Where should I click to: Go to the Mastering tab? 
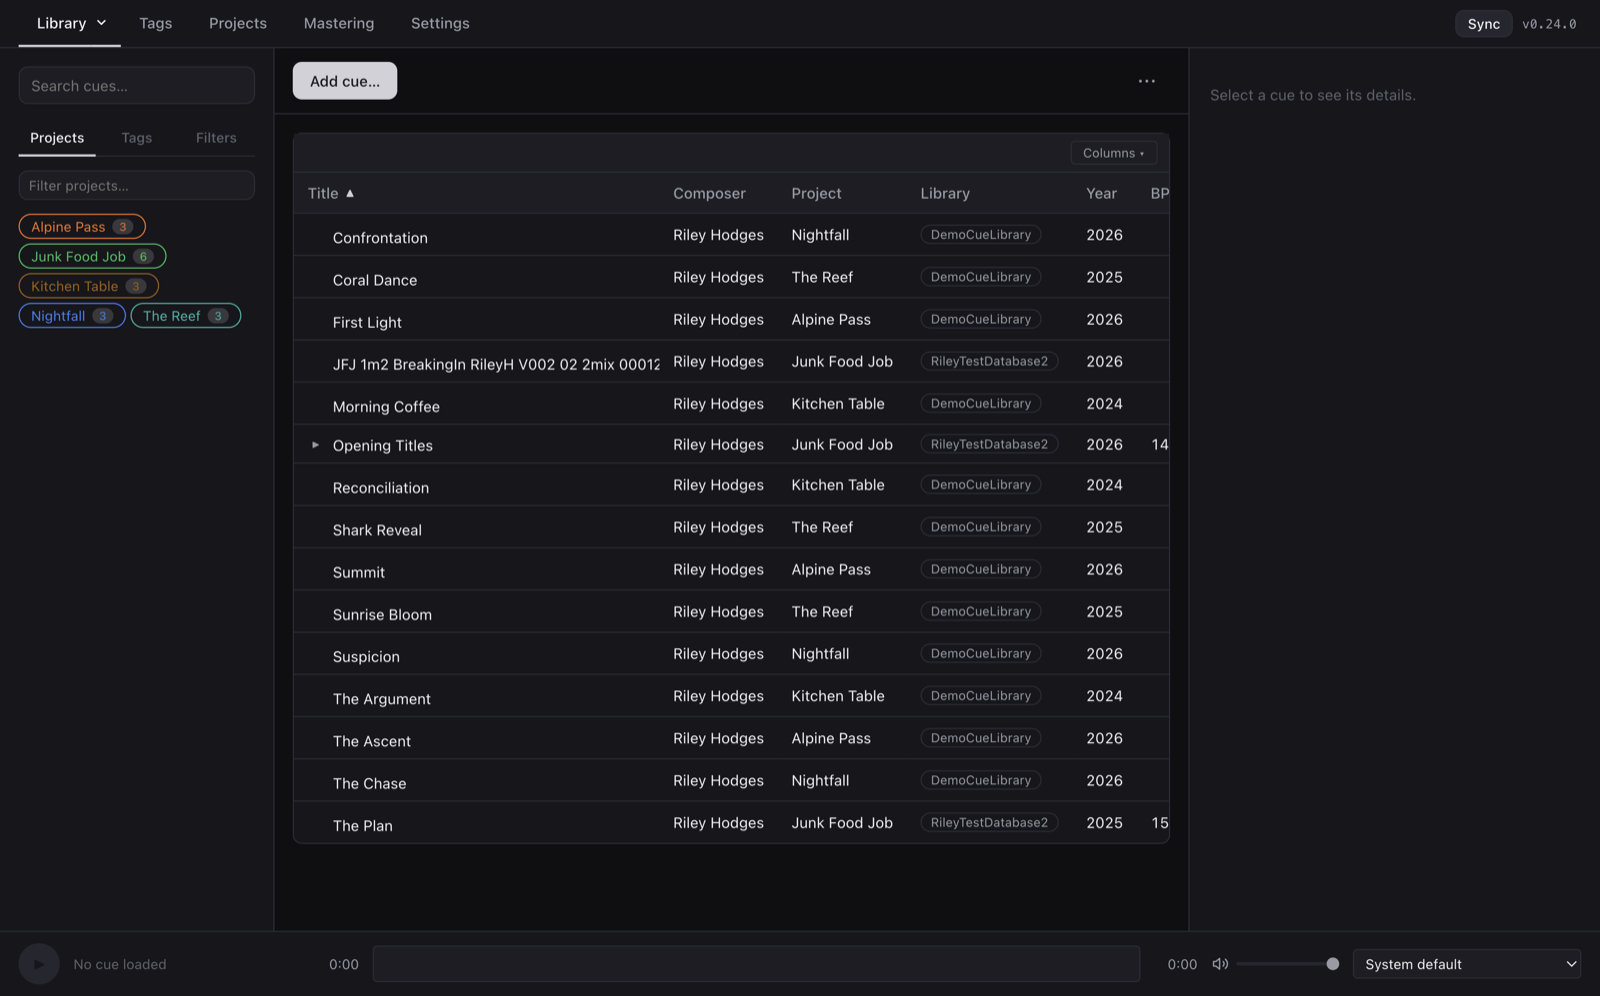tap(339, 23)
